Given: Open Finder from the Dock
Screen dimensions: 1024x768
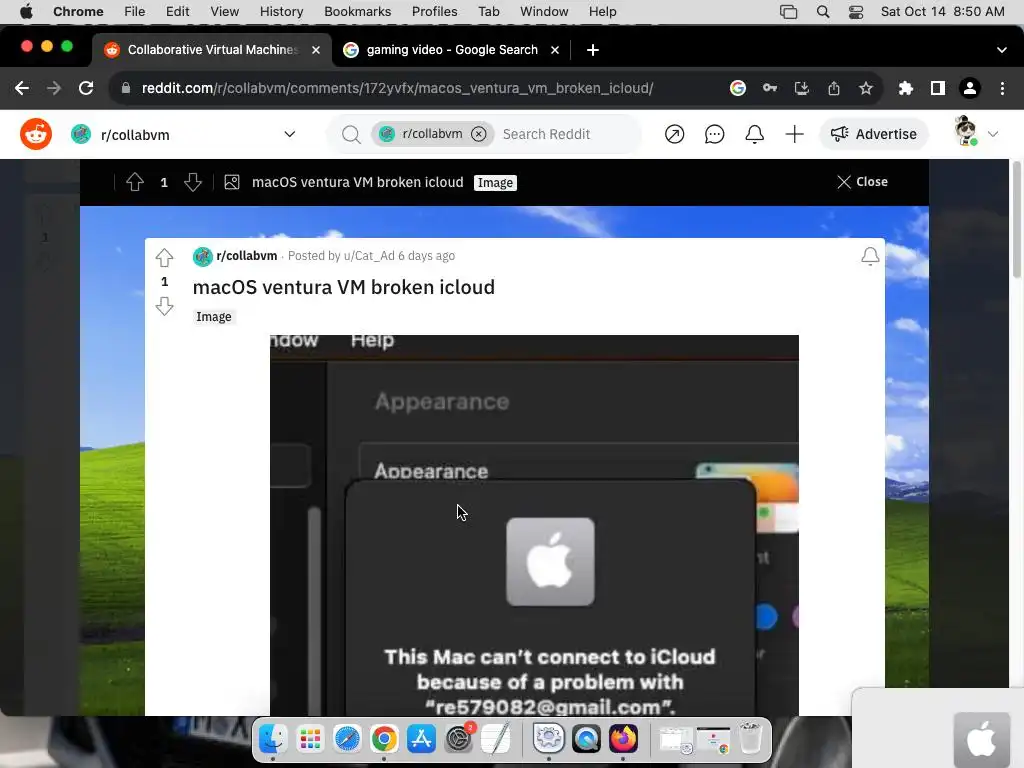Looking at the screenshot, I should click(273, 739).
